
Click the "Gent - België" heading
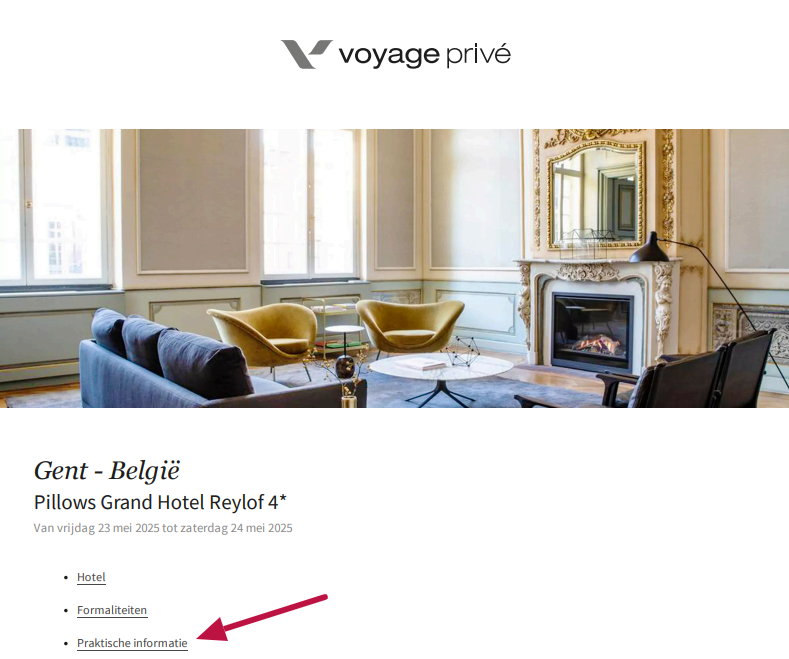click(107, 471)
